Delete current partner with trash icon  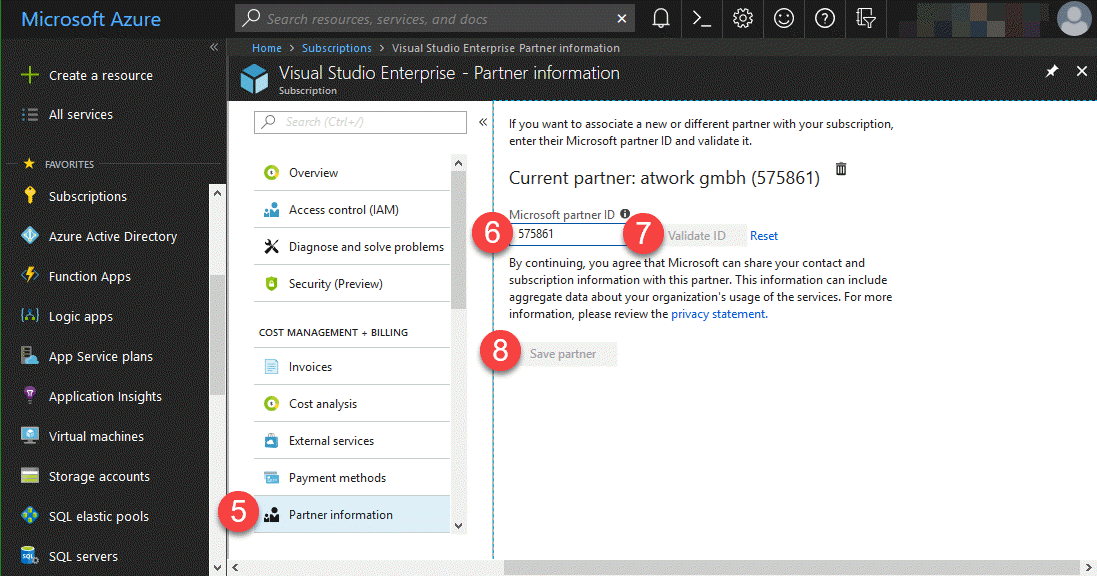[x=841, y=169]
